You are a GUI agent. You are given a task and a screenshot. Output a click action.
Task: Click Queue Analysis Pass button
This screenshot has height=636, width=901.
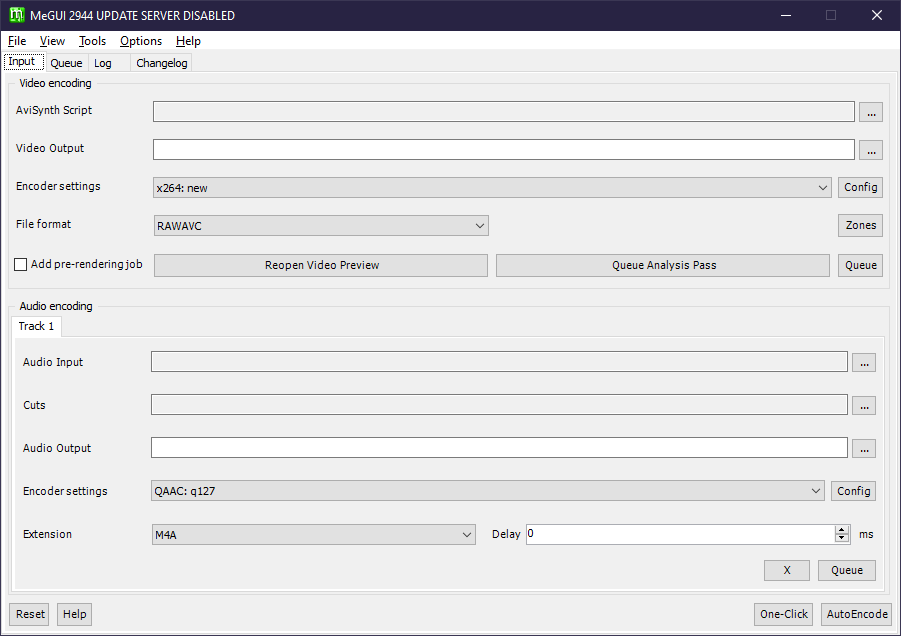coord(663,265)
